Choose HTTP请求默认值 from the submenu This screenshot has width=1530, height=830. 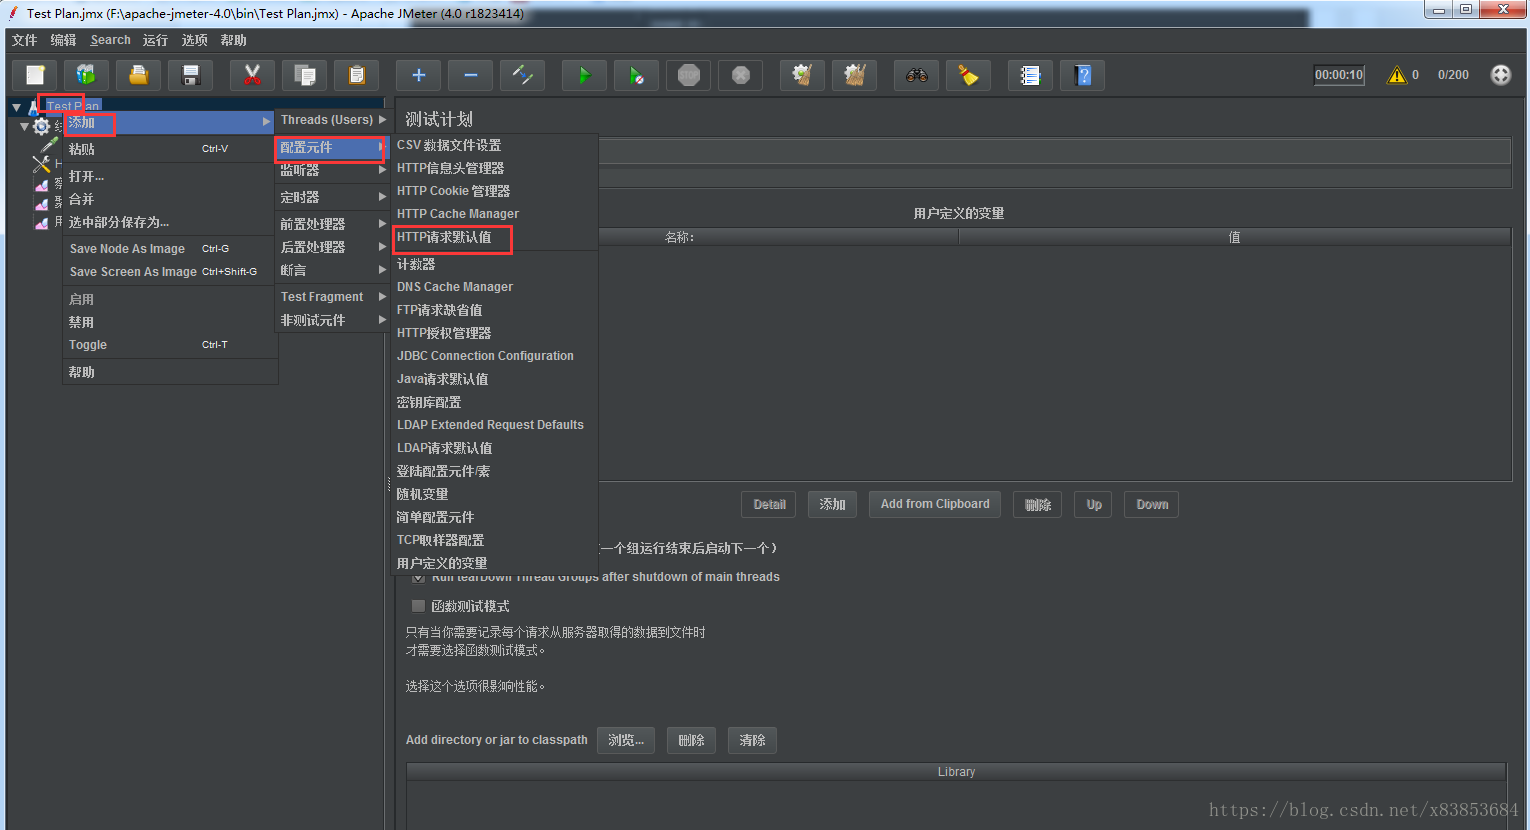(495, 238)
